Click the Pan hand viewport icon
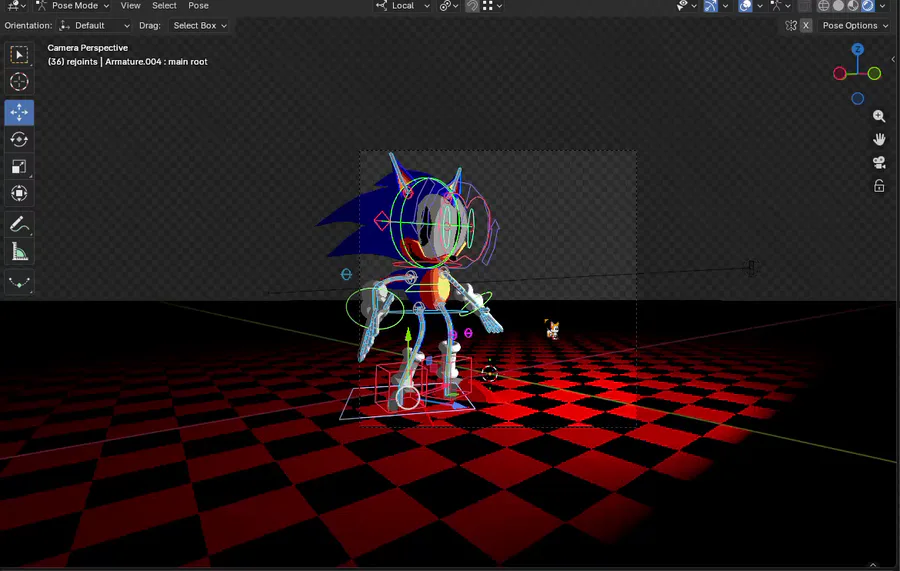Screen dimensions: 900x571 click(879, 139)
